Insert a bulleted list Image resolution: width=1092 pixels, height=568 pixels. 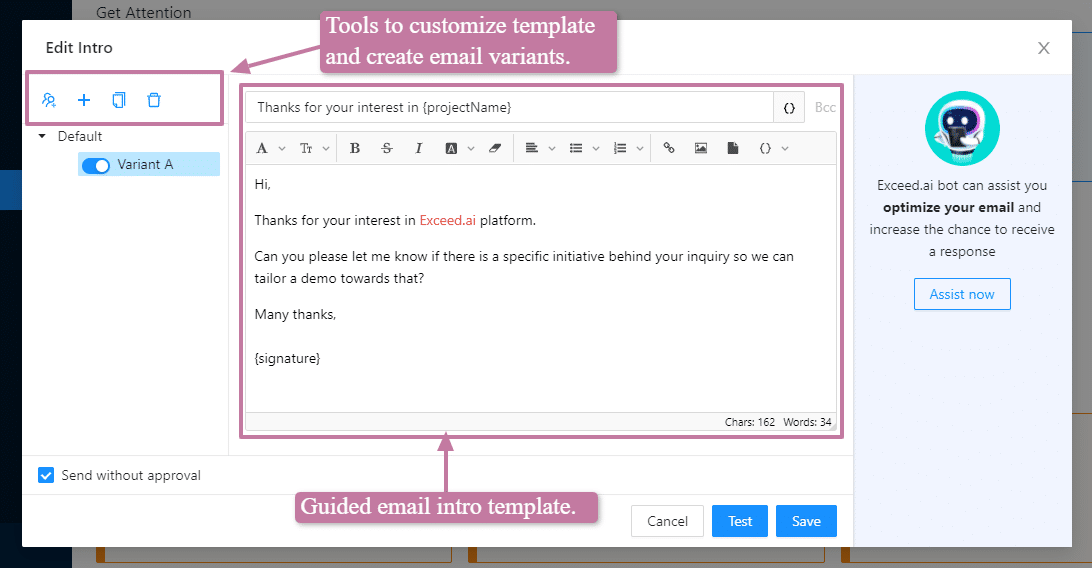[576, 148]
